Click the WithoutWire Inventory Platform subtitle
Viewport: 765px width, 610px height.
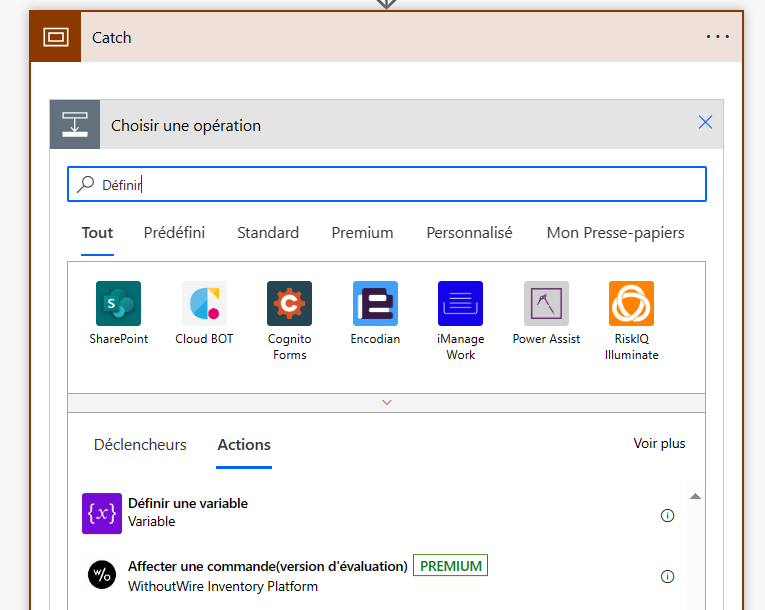pyautogui.click(x=222, y=586)
